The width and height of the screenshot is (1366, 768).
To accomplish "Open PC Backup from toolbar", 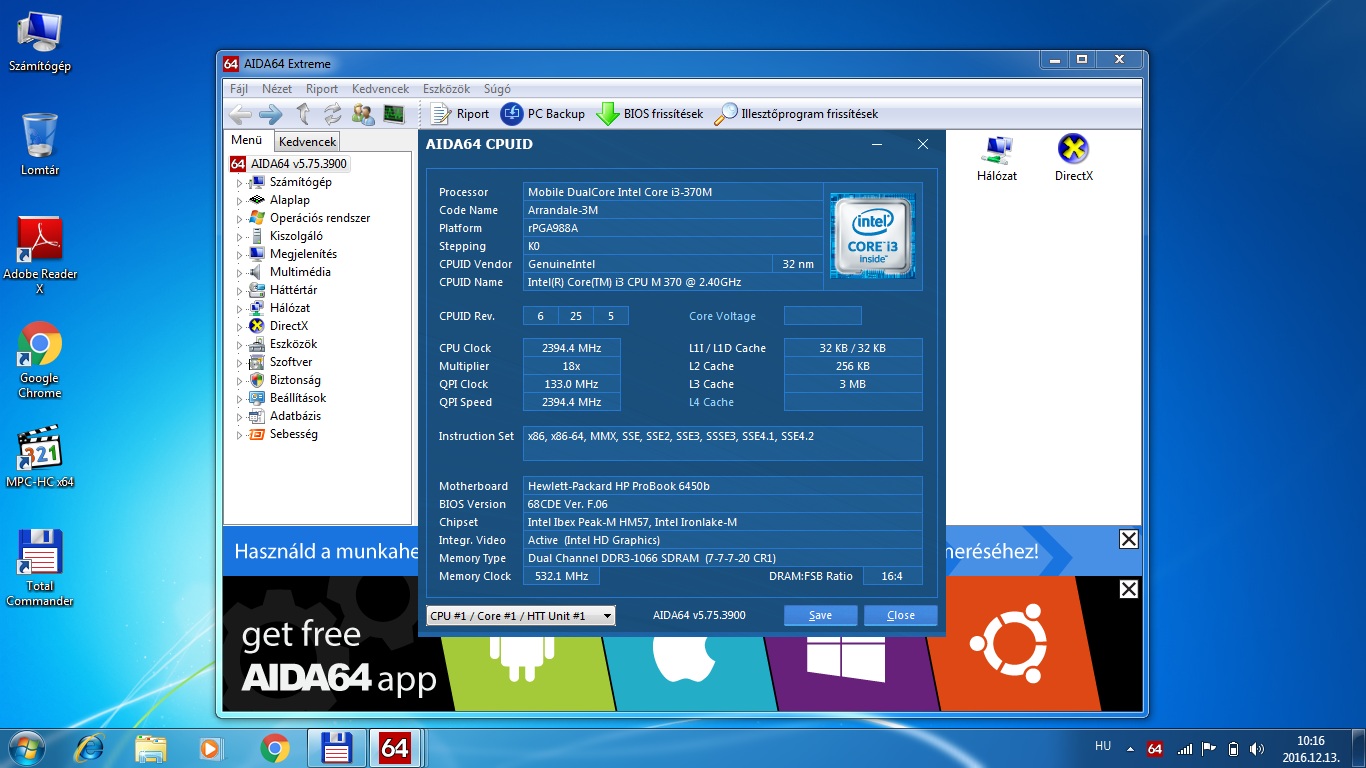I will click(x=543, y=114).
